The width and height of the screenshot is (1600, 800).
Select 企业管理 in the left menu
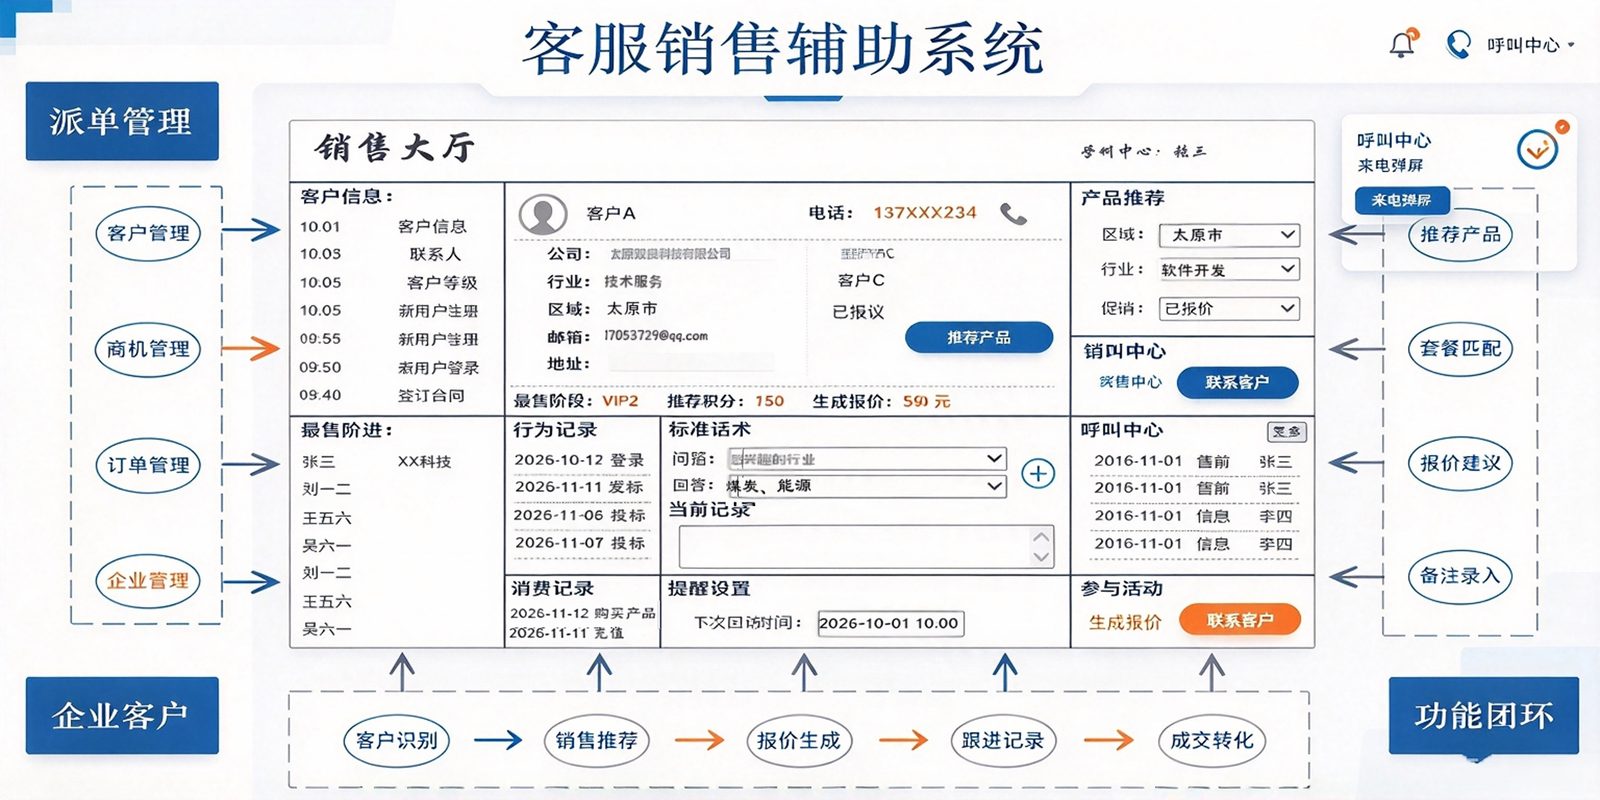[148, 581]
